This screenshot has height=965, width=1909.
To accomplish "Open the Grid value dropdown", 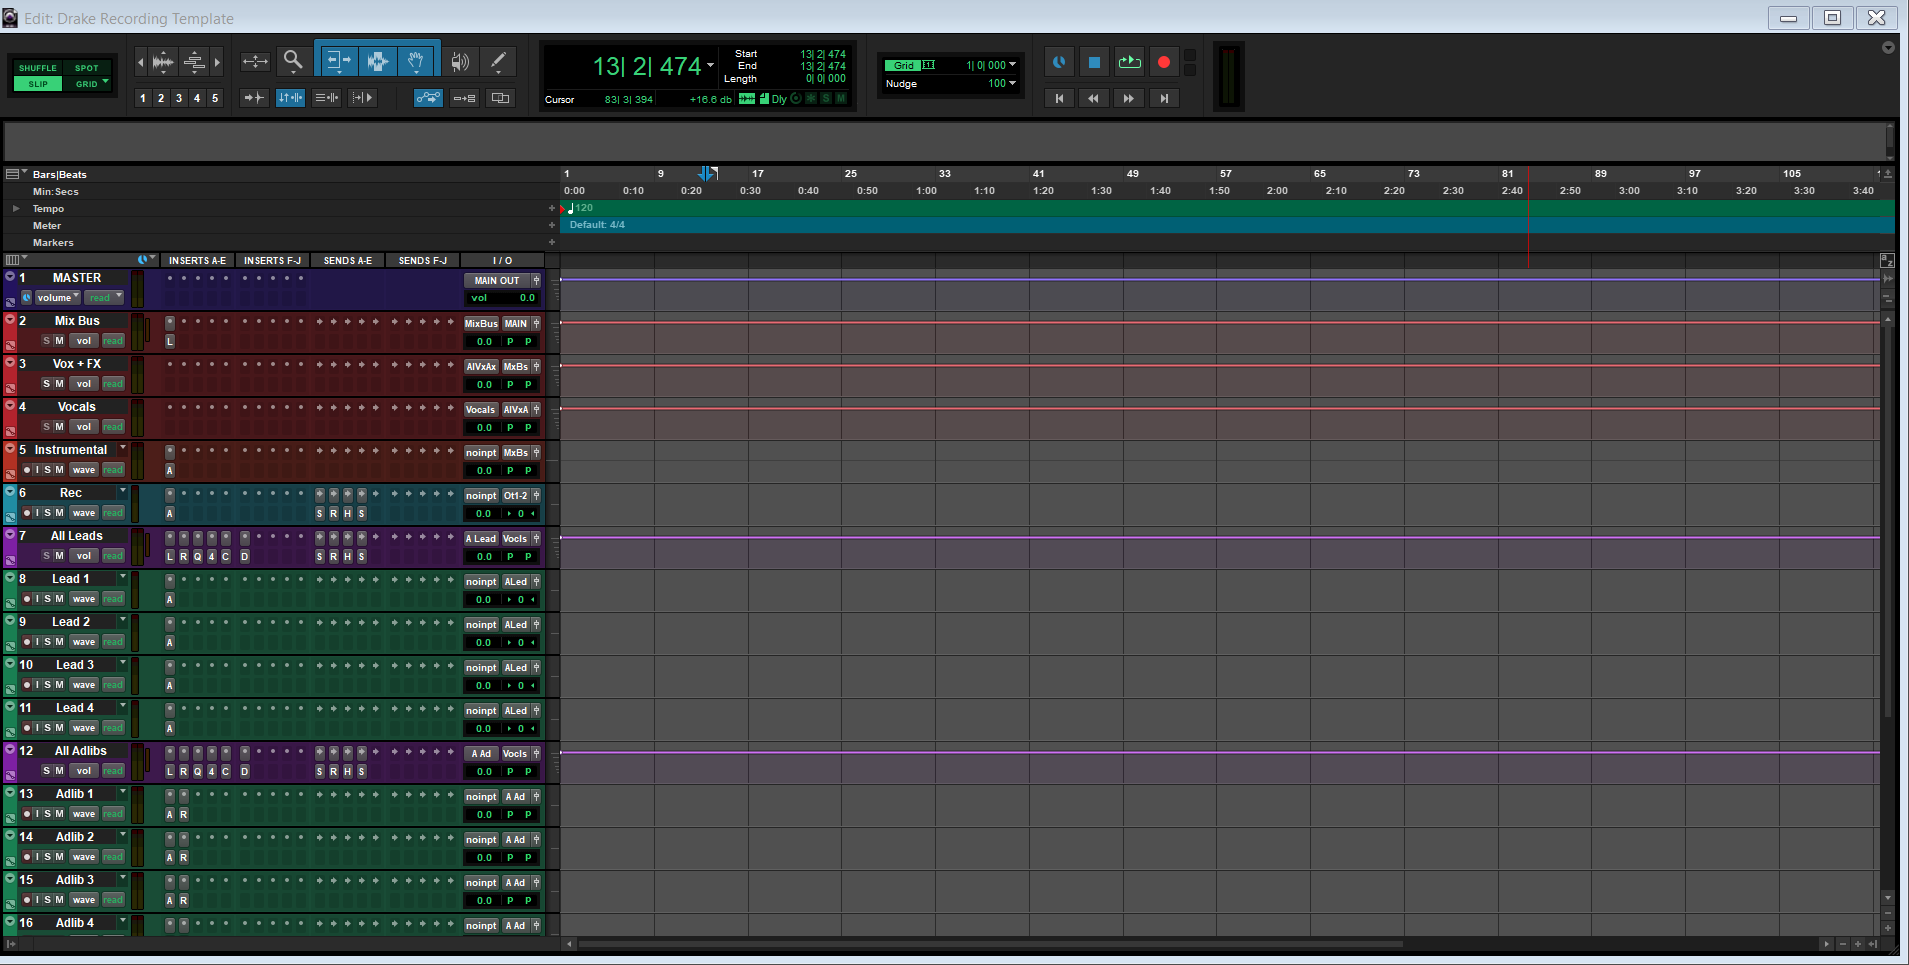I will coord(1012,65).
